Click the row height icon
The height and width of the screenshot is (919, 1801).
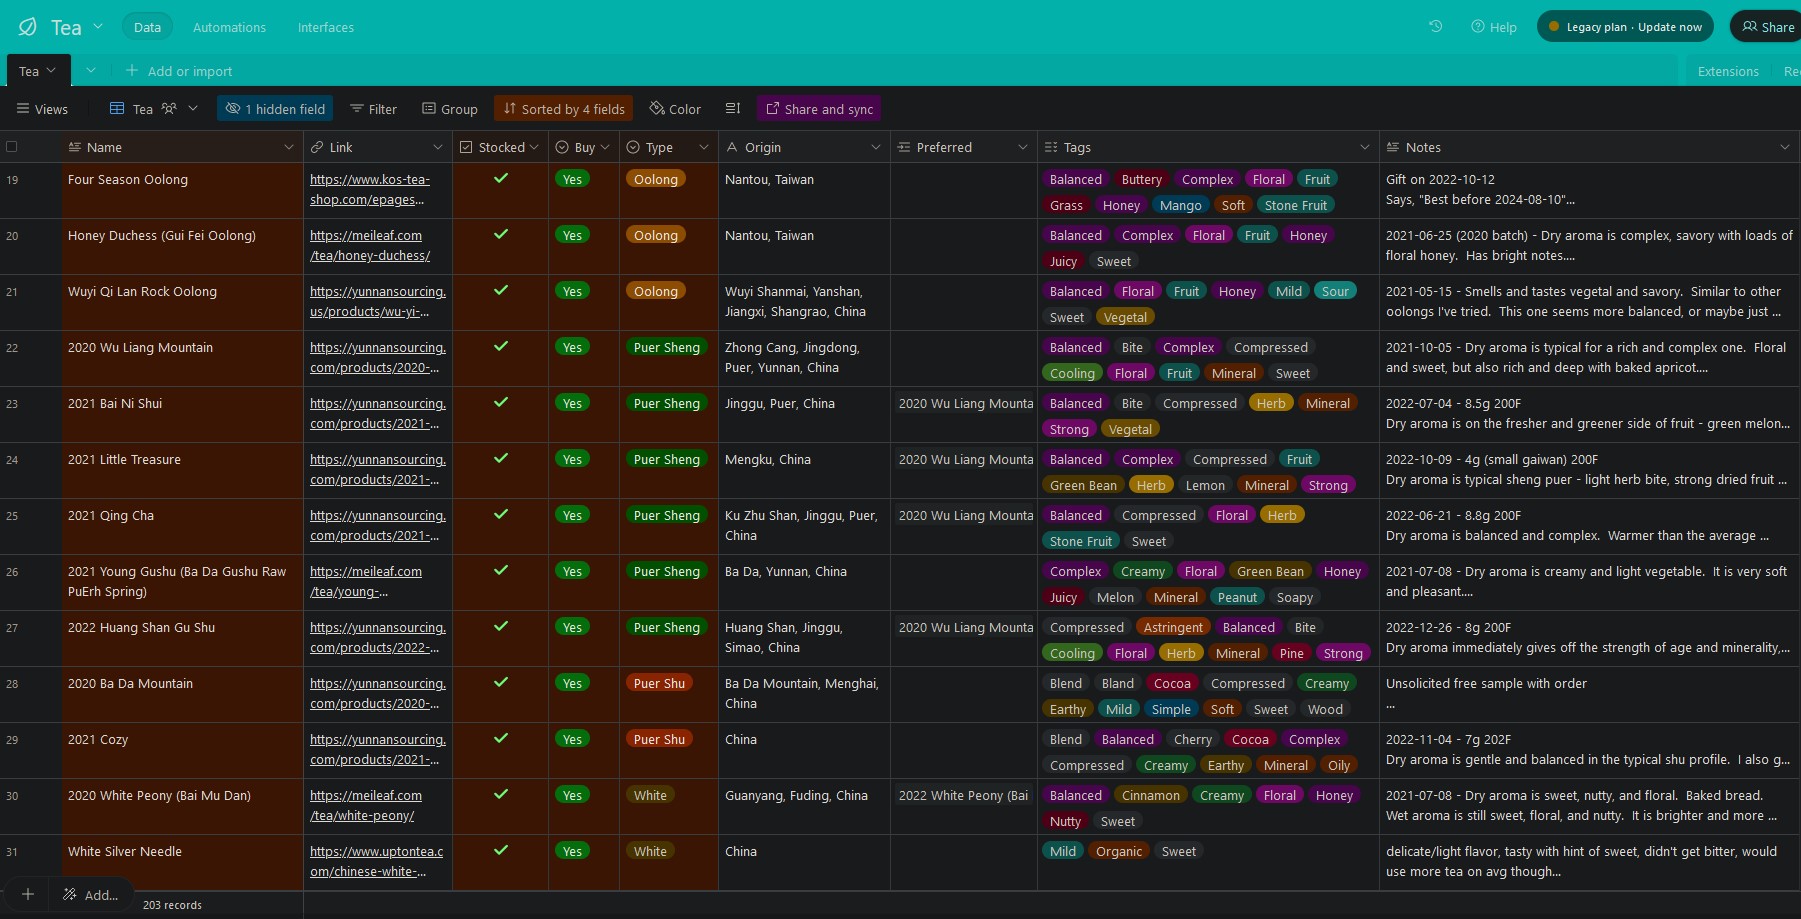pos(733,109)
